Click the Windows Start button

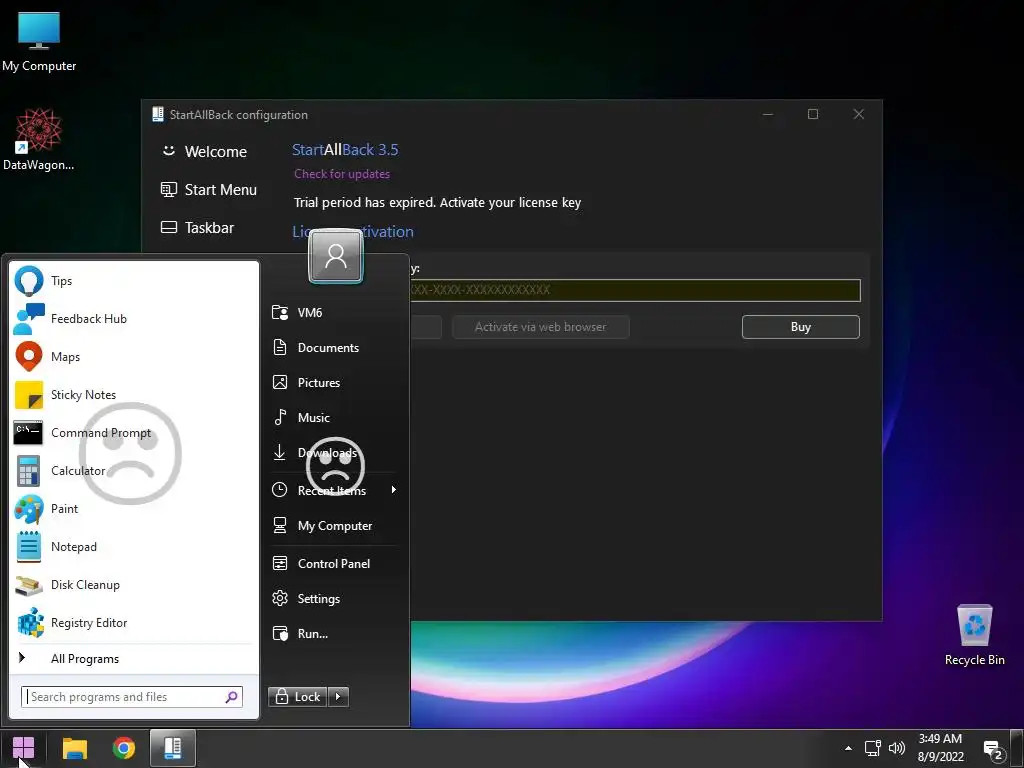[24, 748]
